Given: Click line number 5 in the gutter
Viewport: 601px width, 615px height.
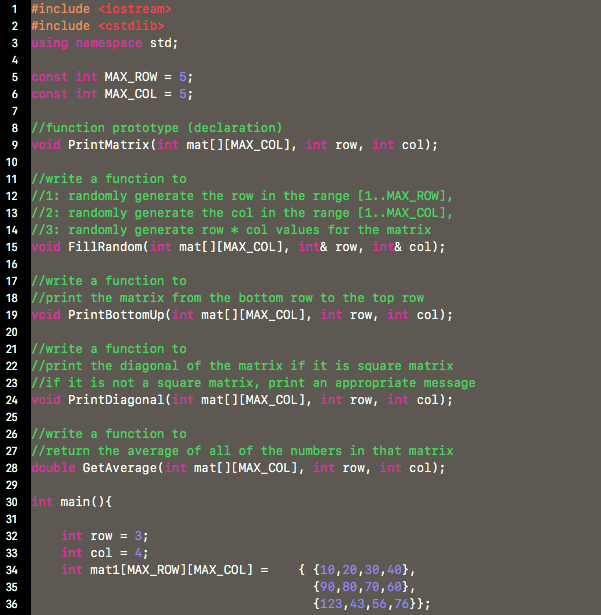Looking at the screenshot, I should pyautogui.click(x=15, y=77).
